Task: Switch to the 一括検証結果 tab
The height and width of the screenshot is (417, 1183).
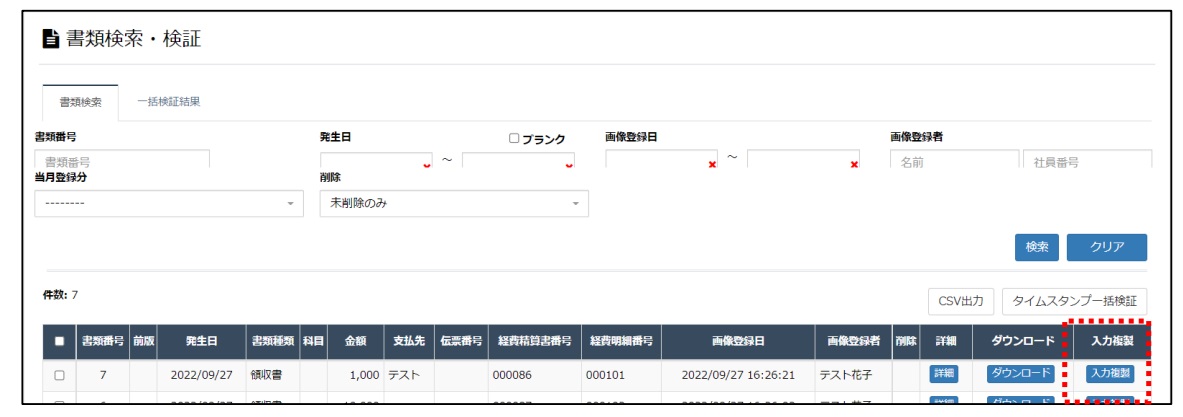Action: (168, 102)
